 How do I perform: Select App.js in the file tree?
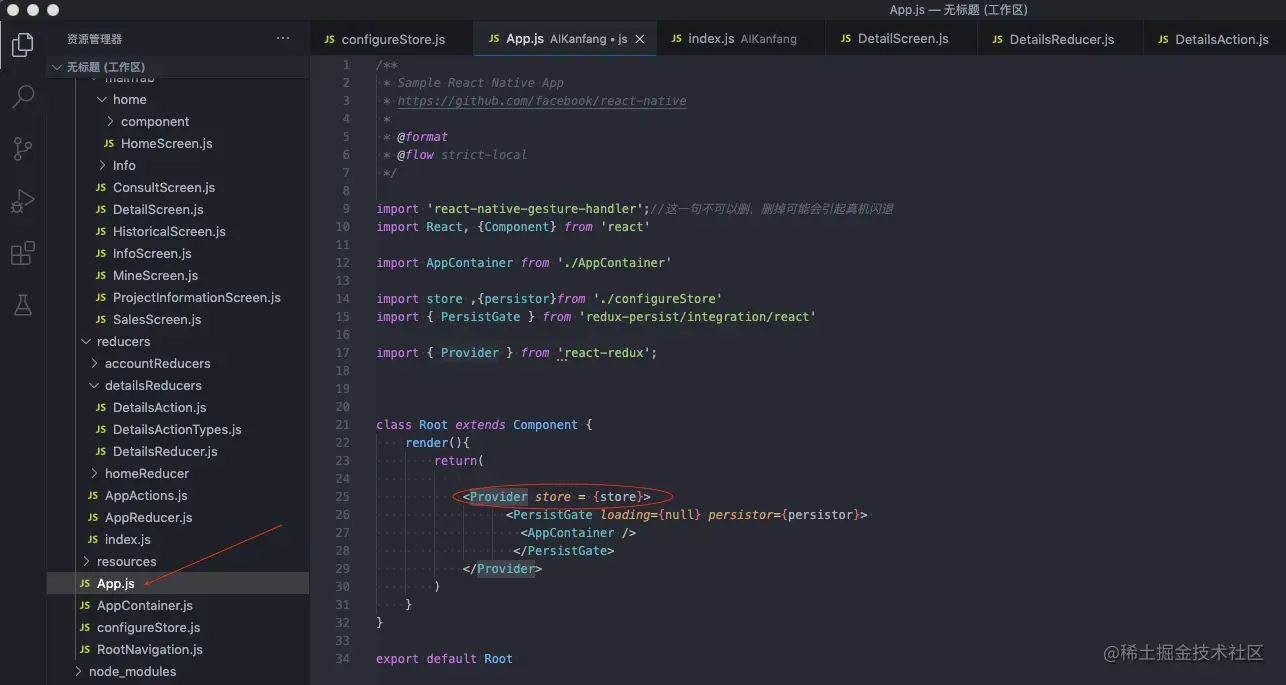coord(178,583)
